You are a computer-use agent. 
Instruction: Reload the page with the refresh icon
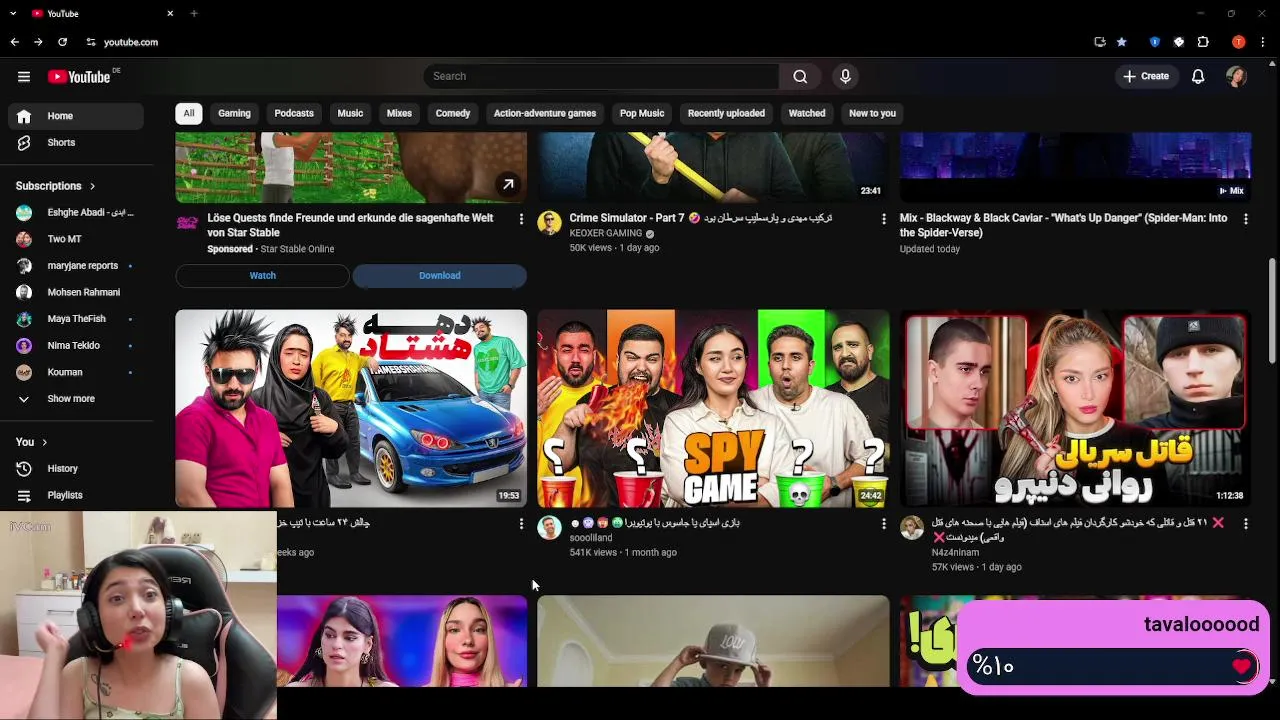click(62, 42)
